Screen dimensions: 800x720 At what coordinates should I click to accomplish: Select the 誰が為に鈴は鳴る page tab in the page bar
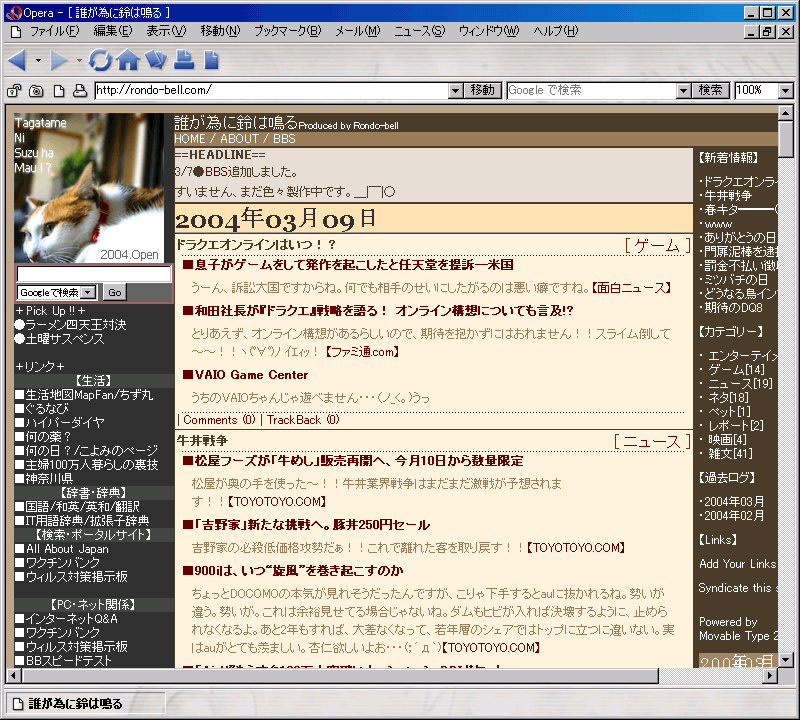point(86,704)
